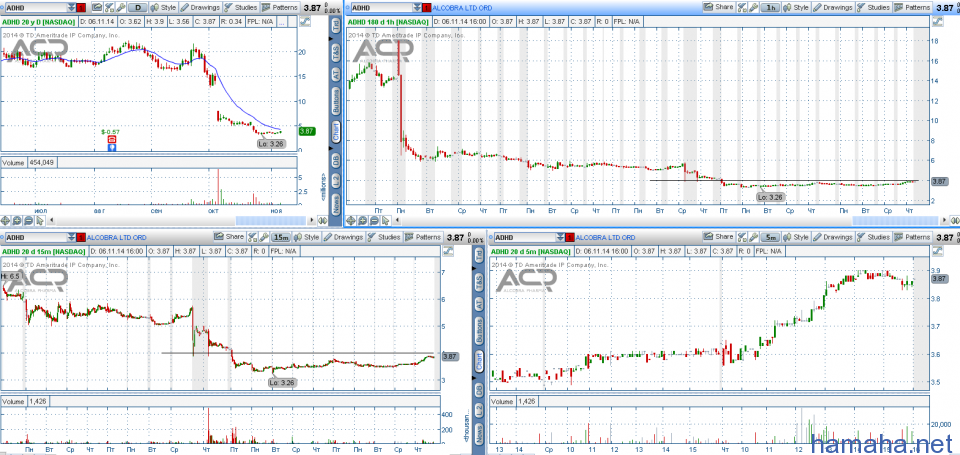Open Studies menu in 1h chart
960x455 pixels.
[x=873, y=7]
